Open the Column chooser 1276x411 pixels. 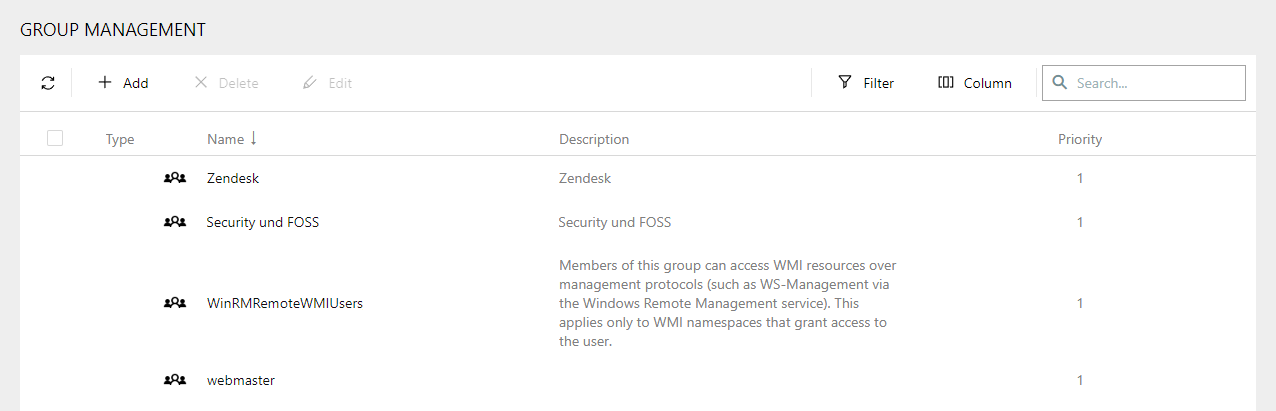(x=975, y=83)
